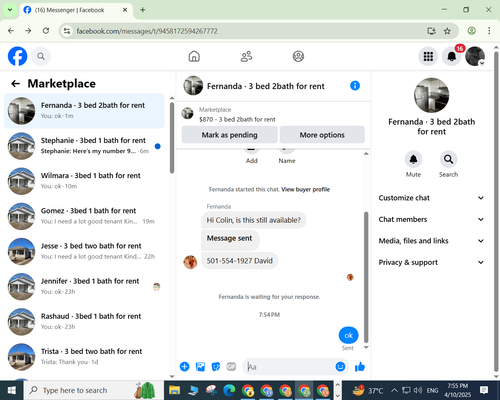Click Fernanda listing thumbnail in right panel
Viewport: 500px width, 400px height.
click(431, 95)
